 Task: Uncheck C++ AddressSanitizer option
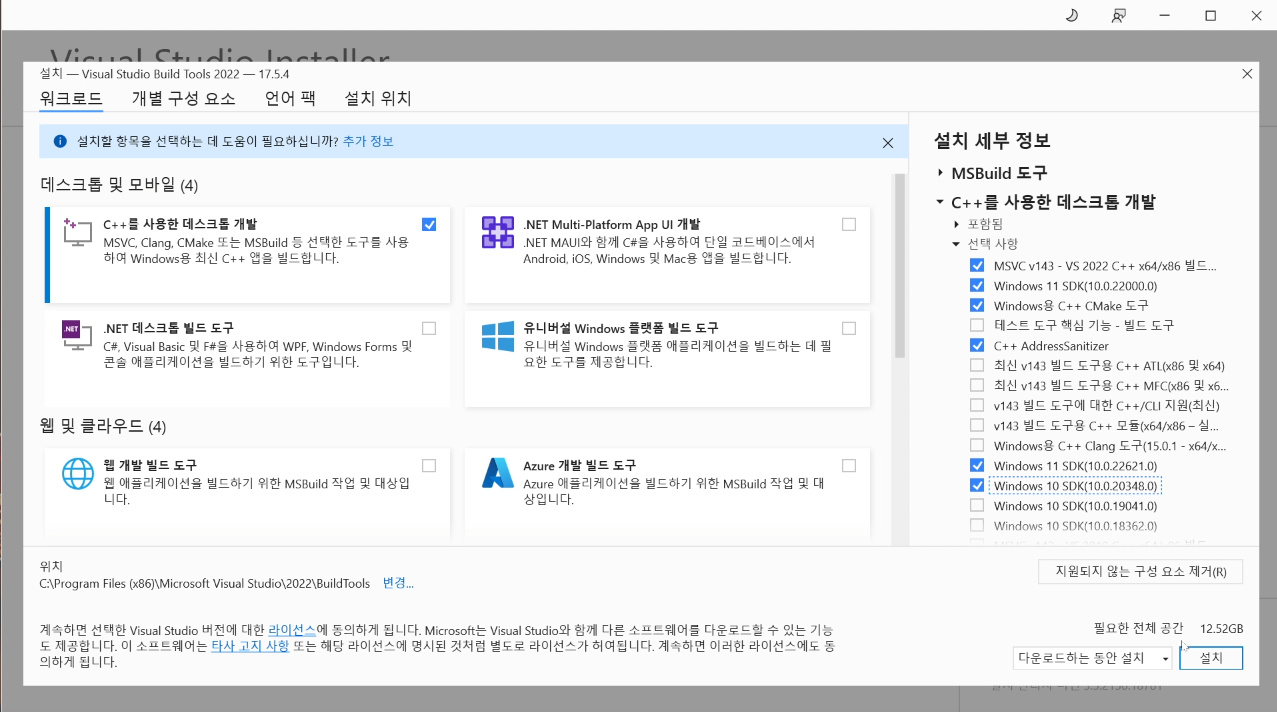point(977,346)
